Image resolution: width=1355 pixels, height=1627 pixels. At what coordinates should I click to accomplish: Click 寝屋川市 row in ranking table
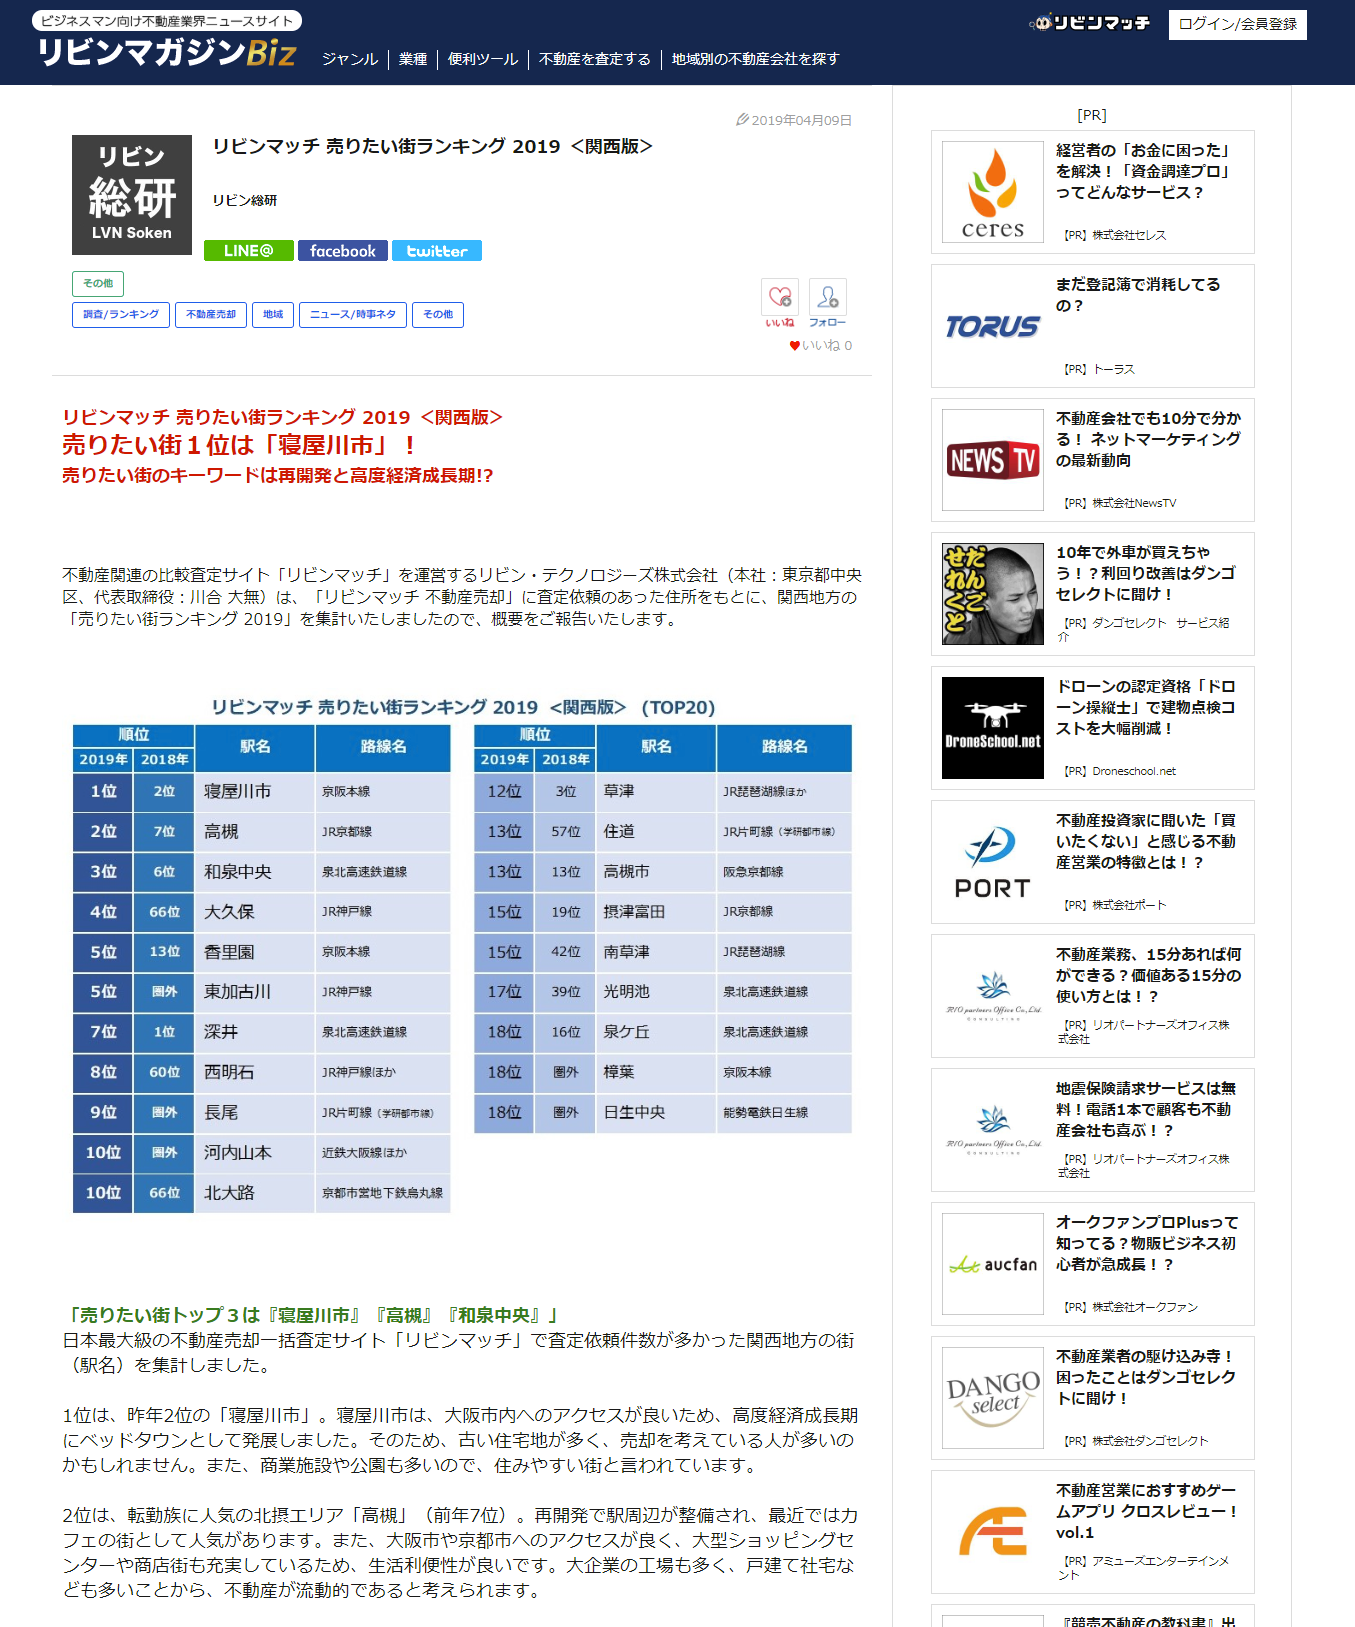(262, 791)
